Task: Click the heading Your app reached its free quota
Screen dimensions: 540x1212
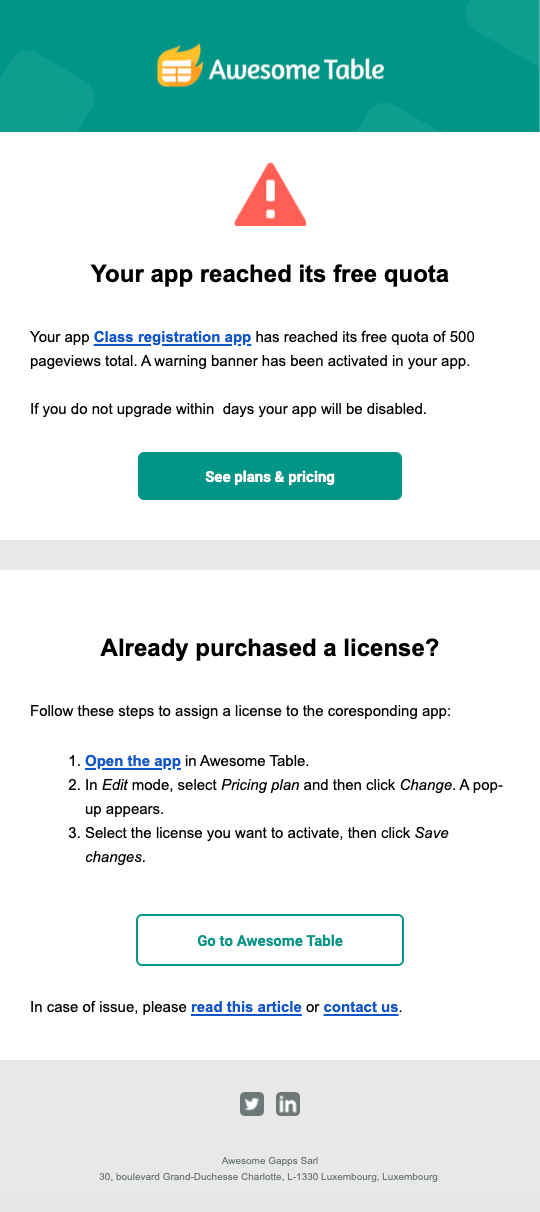Action: [x=270, y=274]
